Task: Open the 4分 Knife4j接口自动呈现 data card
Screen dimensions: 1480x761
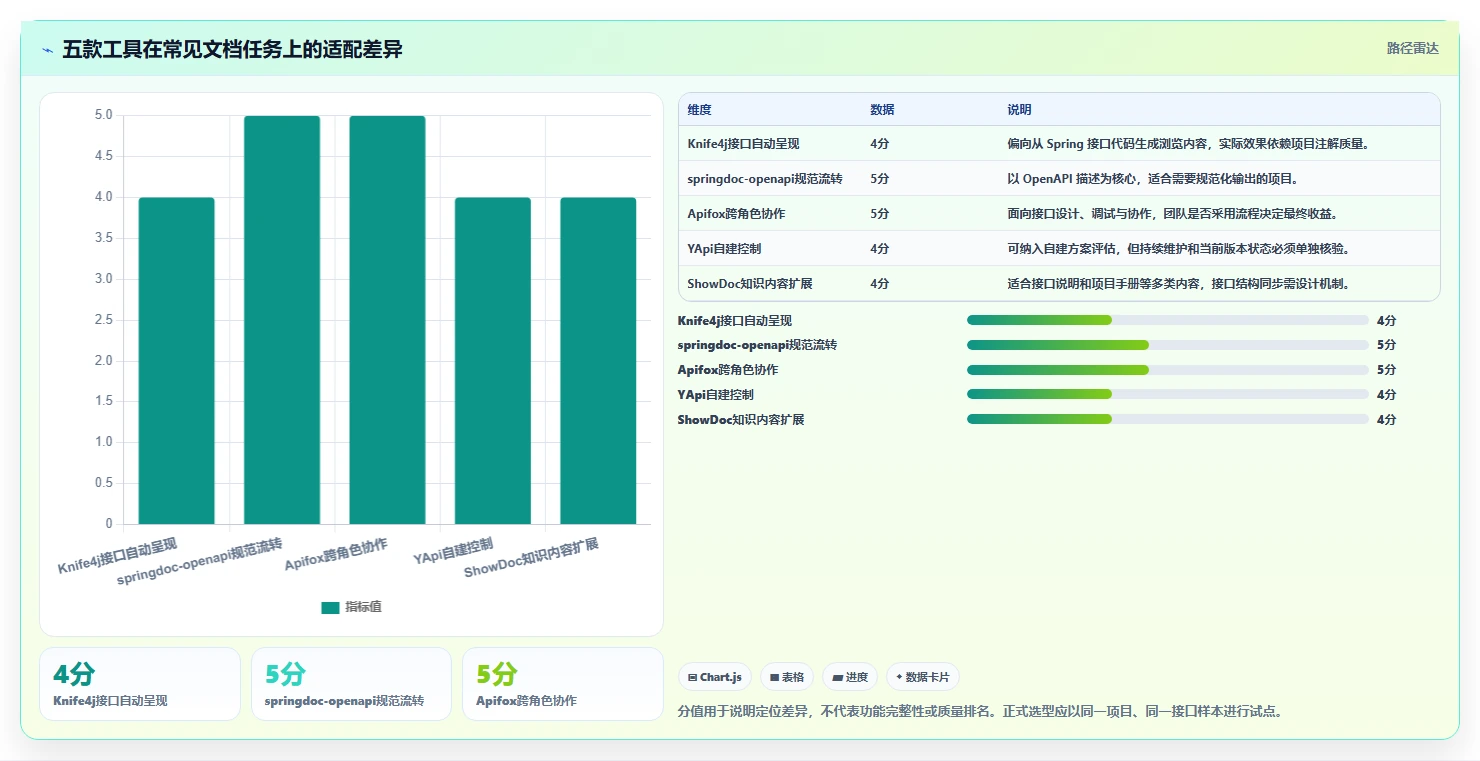Action: (x=140, y=684)
